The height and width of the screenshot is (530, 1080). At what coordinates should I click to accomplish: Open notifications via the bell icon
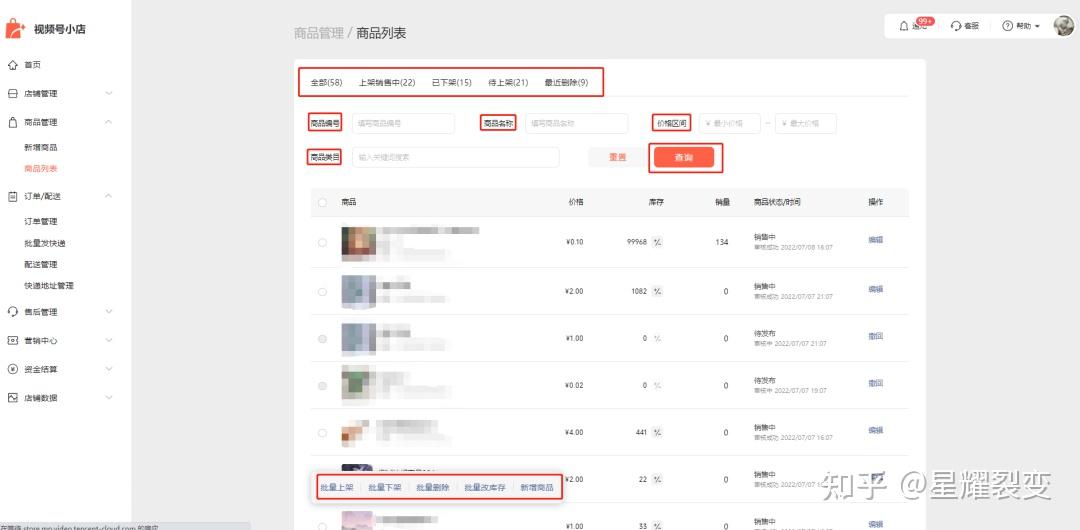click(904, 26)
